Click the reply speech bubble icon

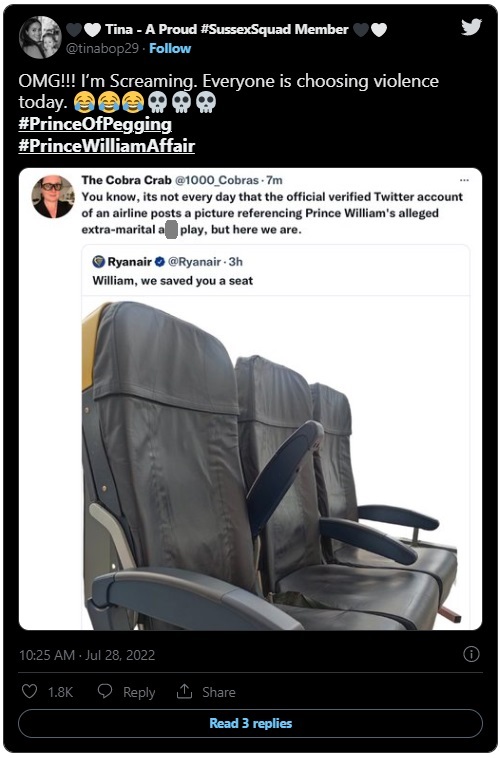(x=105, y=691)
